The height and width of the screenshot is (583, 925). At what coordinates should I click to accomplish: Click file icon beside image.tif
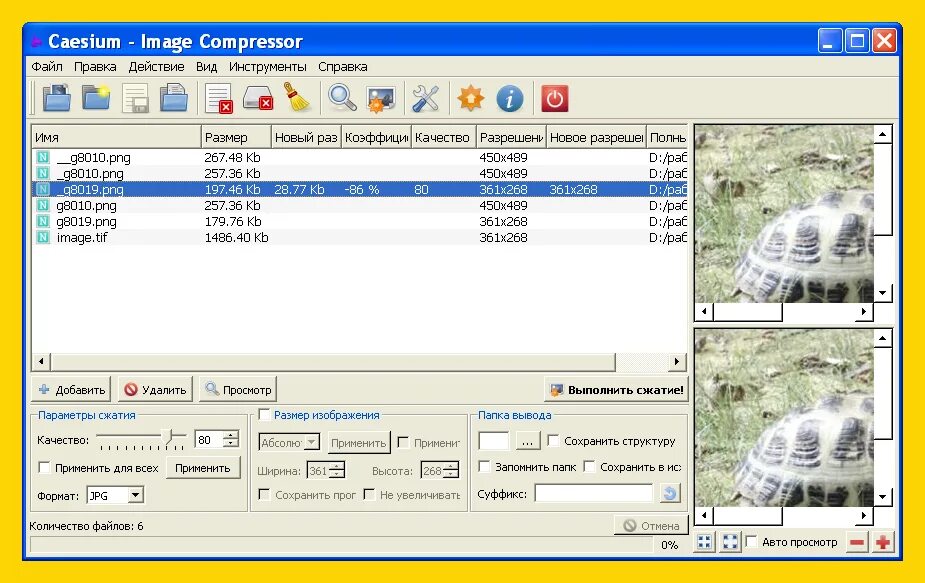coord(43,237)
